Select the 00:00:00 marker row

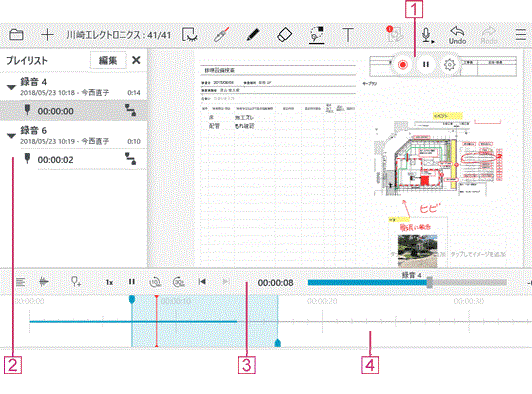tap(74, 111)
